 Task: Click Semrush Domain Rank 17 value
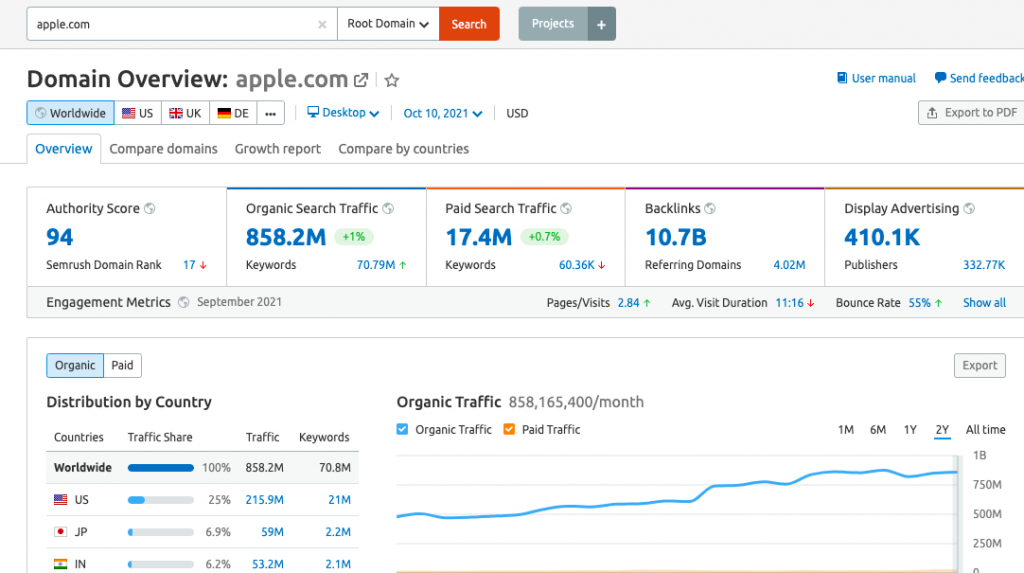189,265
